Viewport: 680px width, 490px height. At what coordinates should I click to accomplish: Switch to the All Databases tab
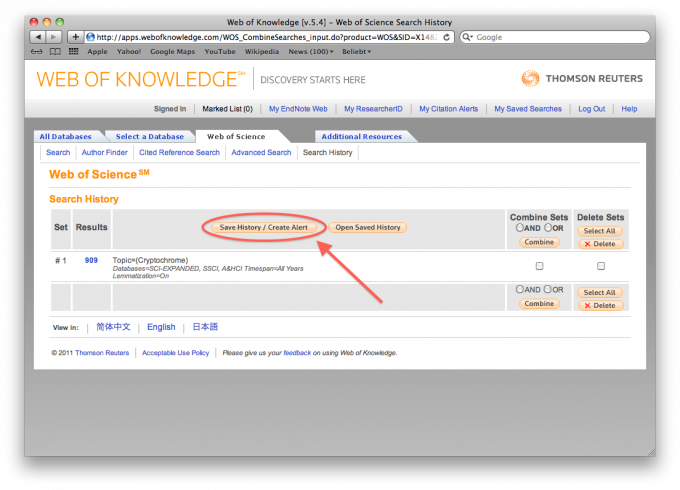click(65, 137)
